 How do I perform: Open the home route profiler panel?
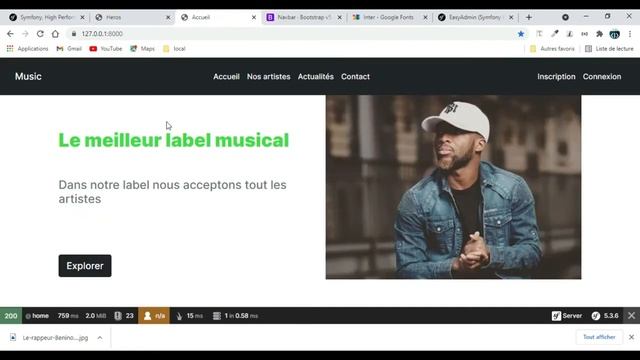[x=37, y=316]
